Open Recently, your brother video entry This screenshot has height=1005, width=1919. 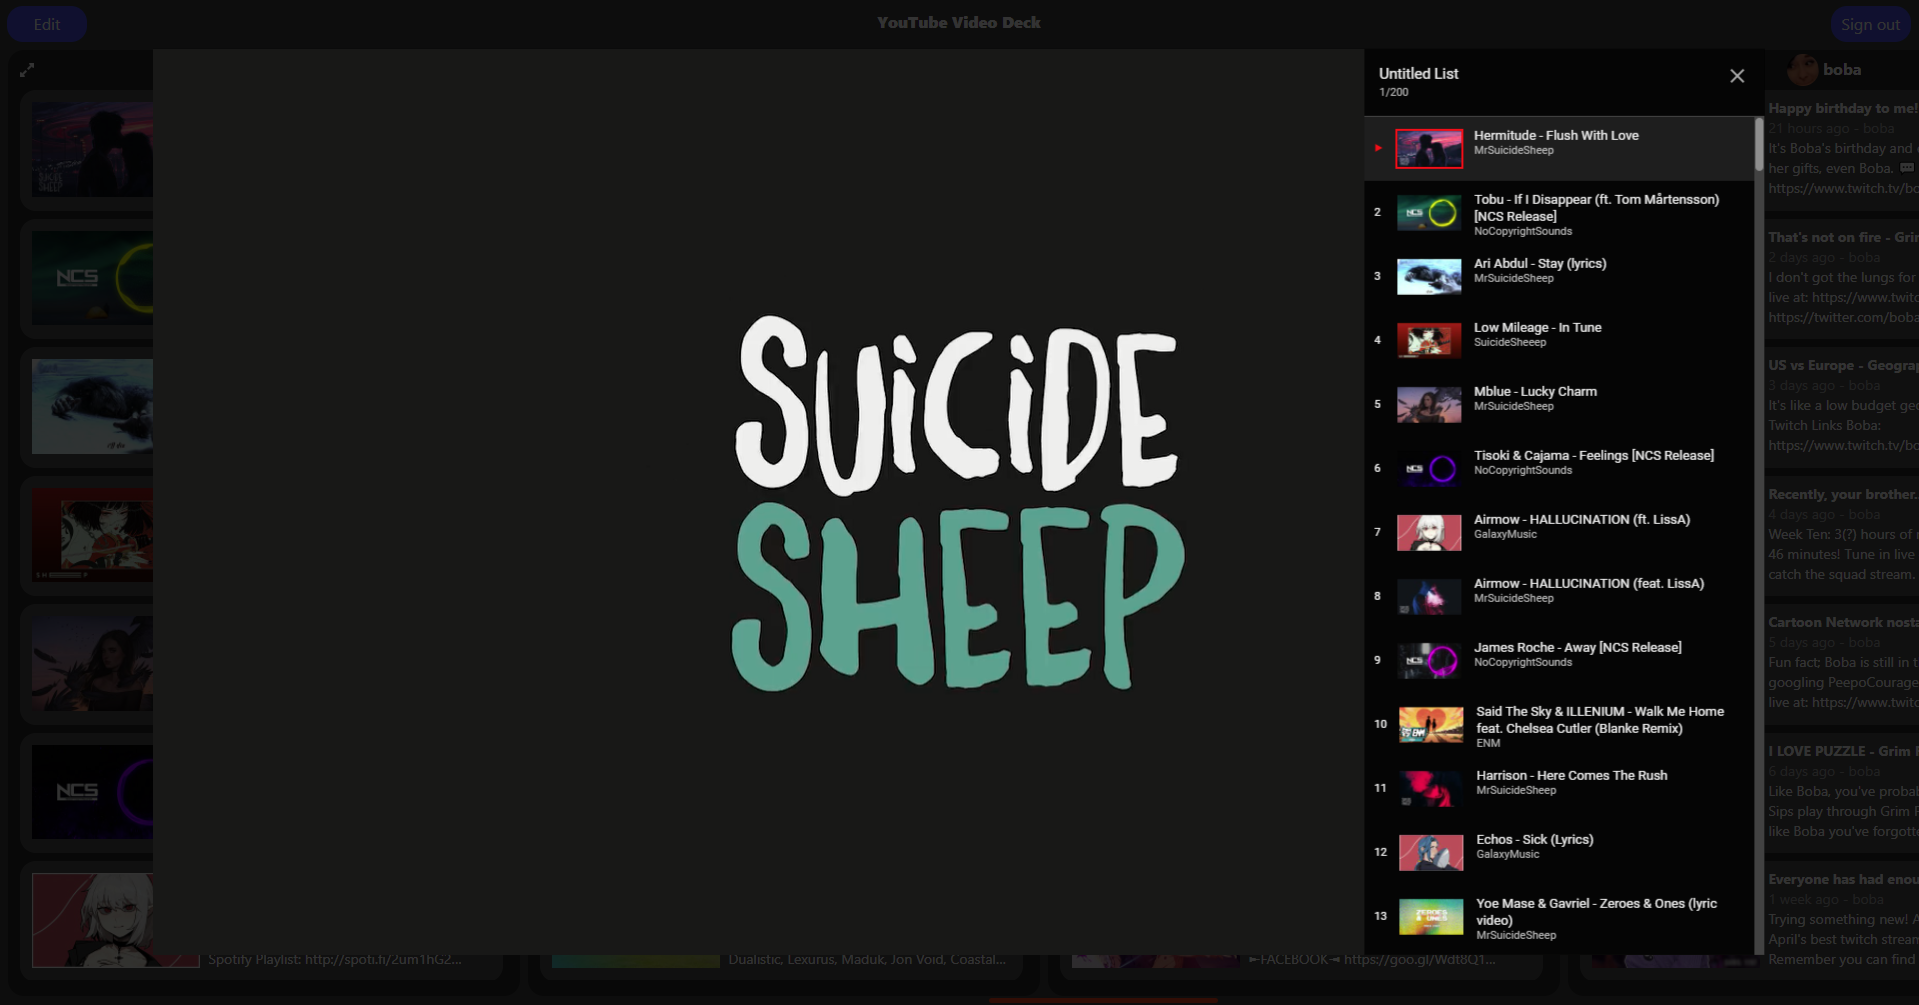point(1842,535)
